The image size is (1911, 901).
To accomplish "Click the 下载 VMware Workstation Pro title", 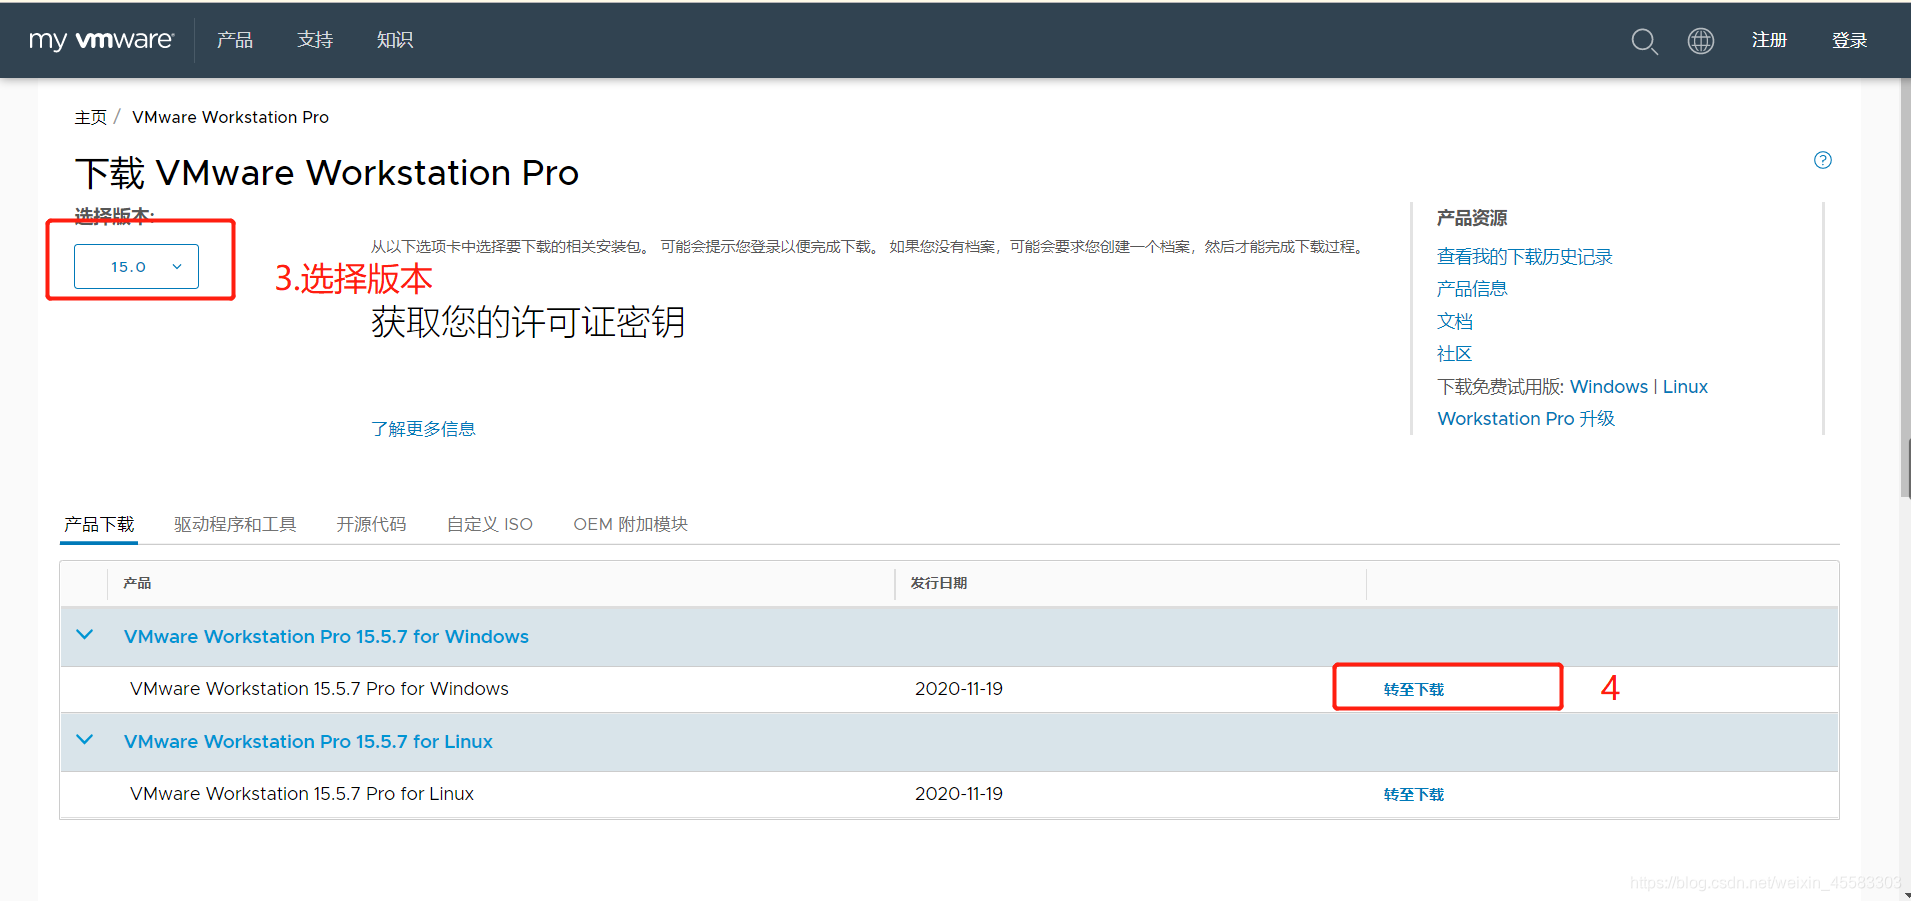I will (x=327, y=173).
